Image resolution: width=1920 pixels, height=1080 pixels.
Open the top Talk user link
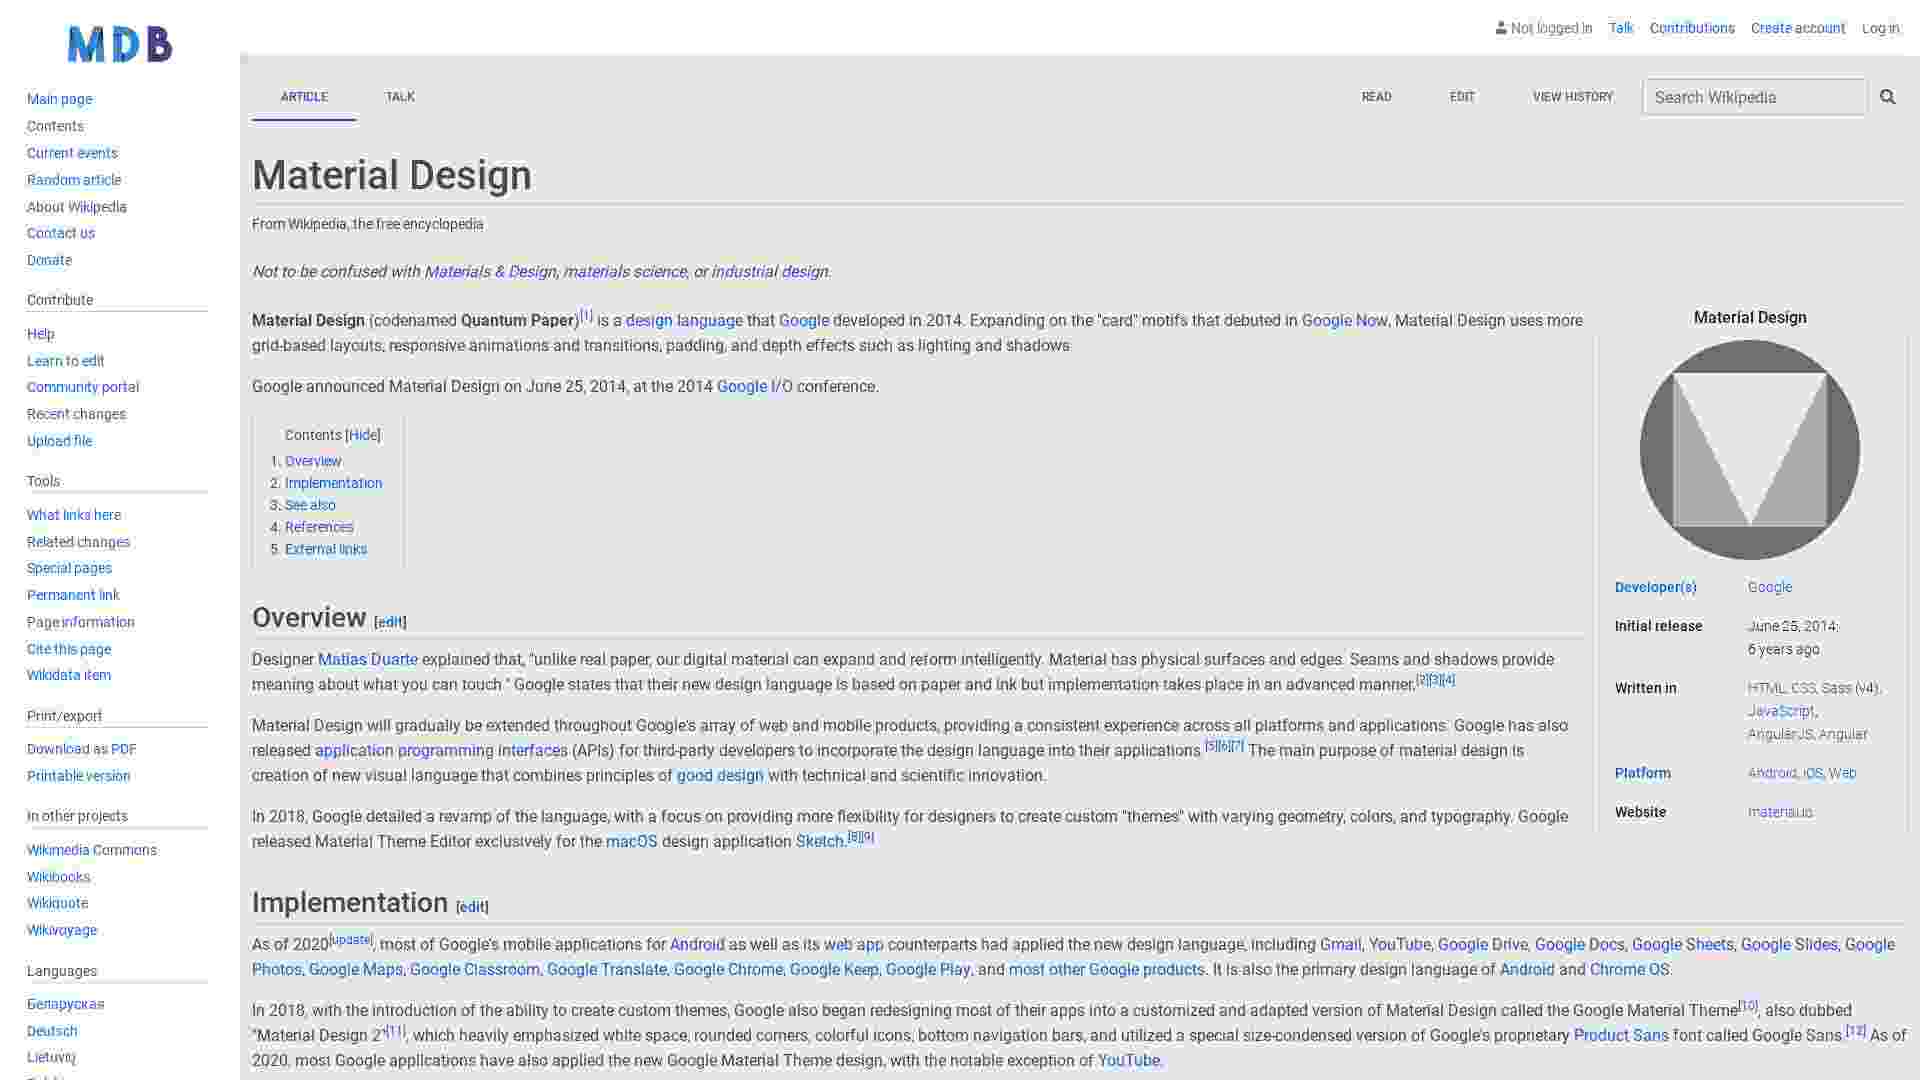[1621, 28]
